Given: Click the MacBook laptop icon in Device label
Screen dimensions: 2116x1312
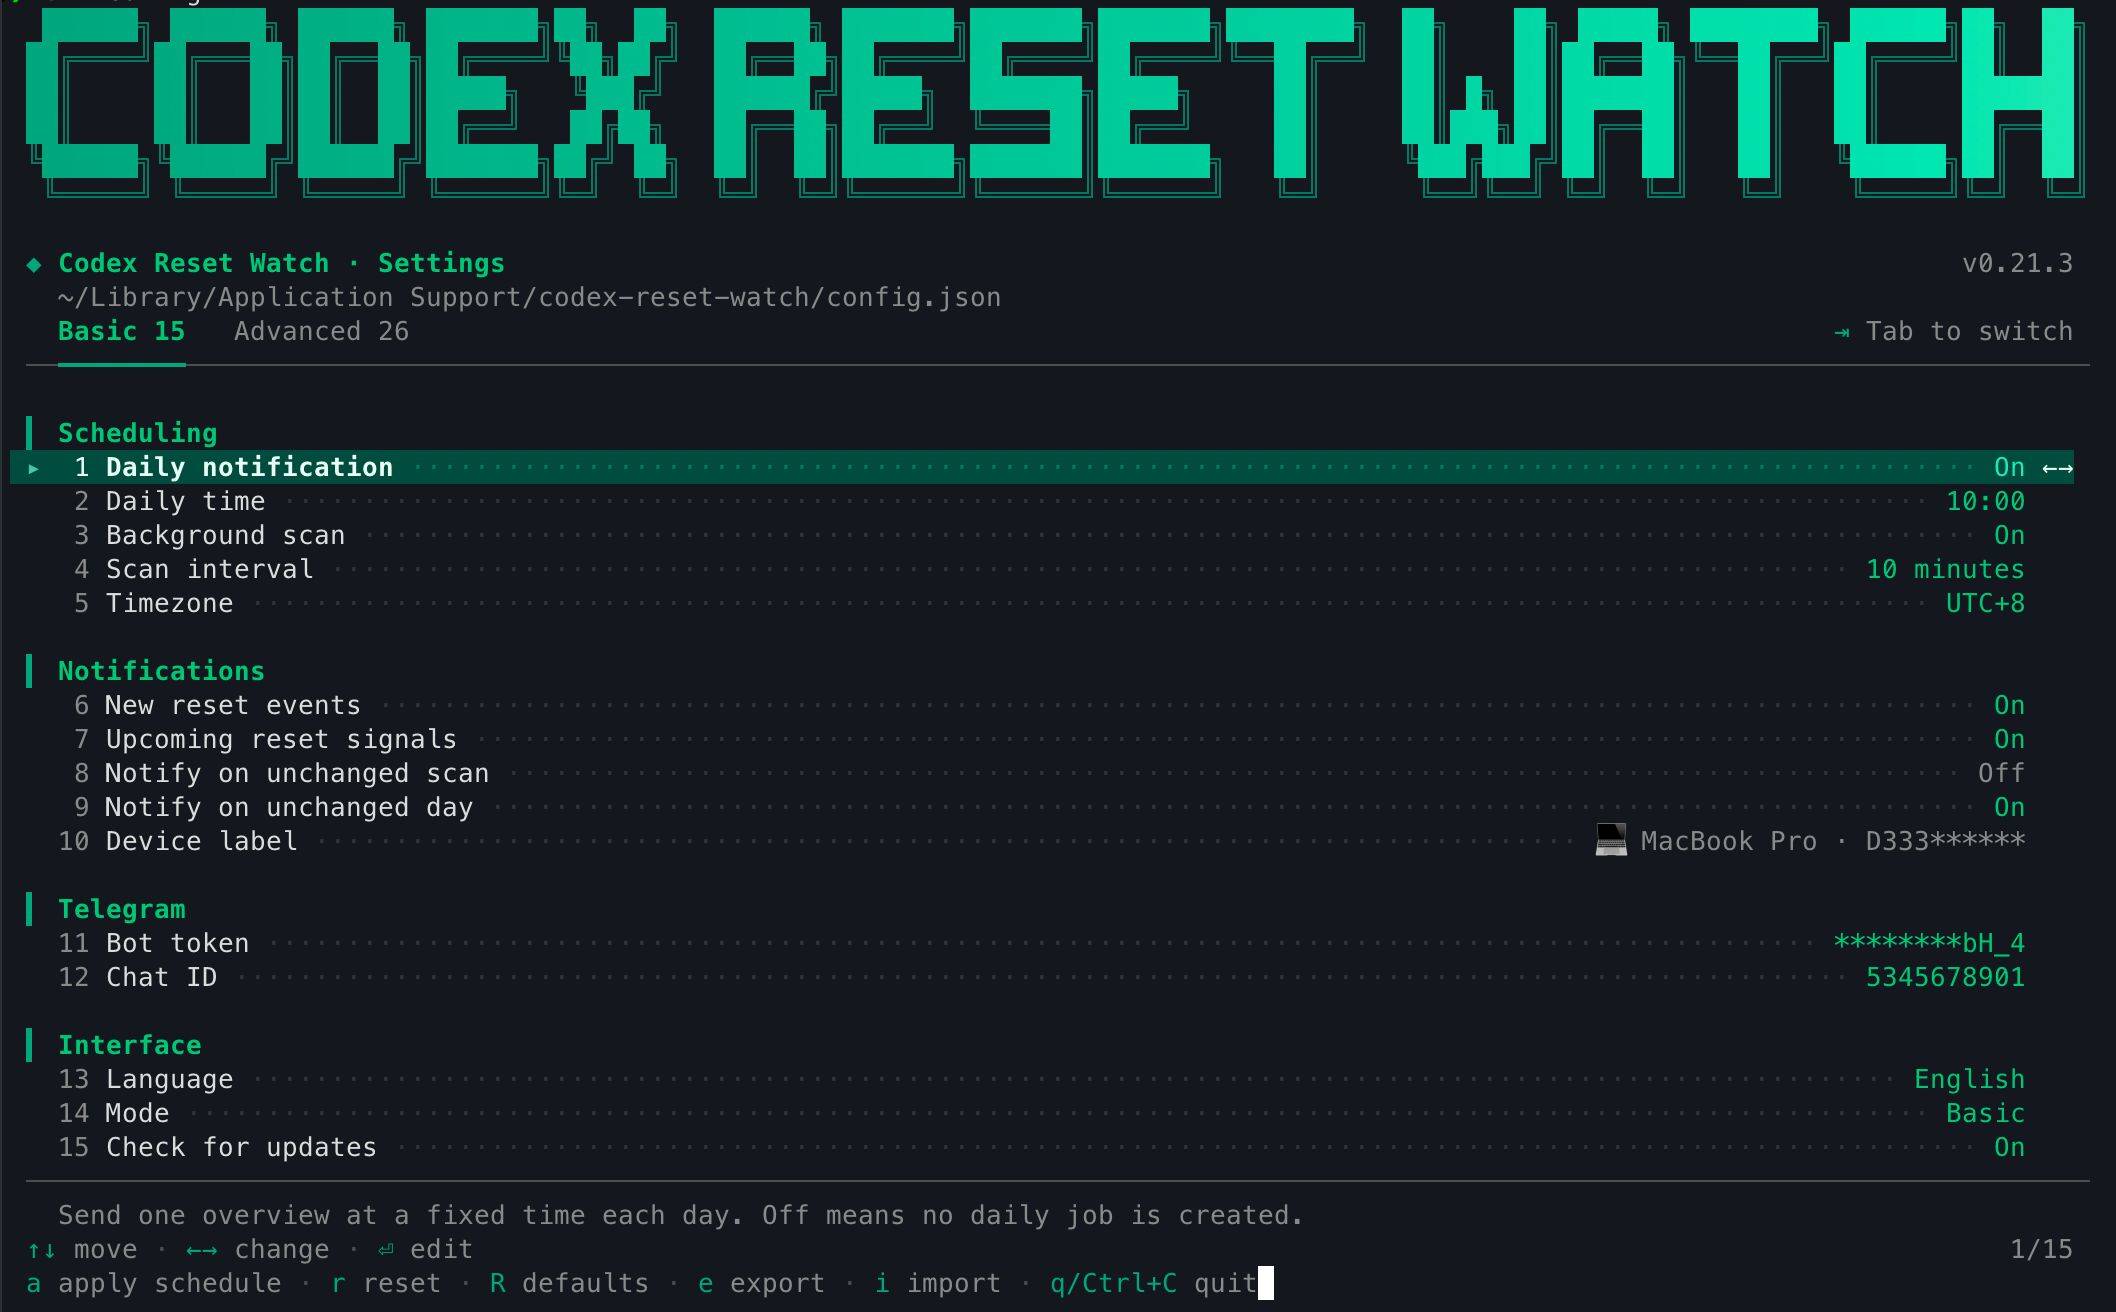Looking at the screenshot, I should tap(1610, 840).
